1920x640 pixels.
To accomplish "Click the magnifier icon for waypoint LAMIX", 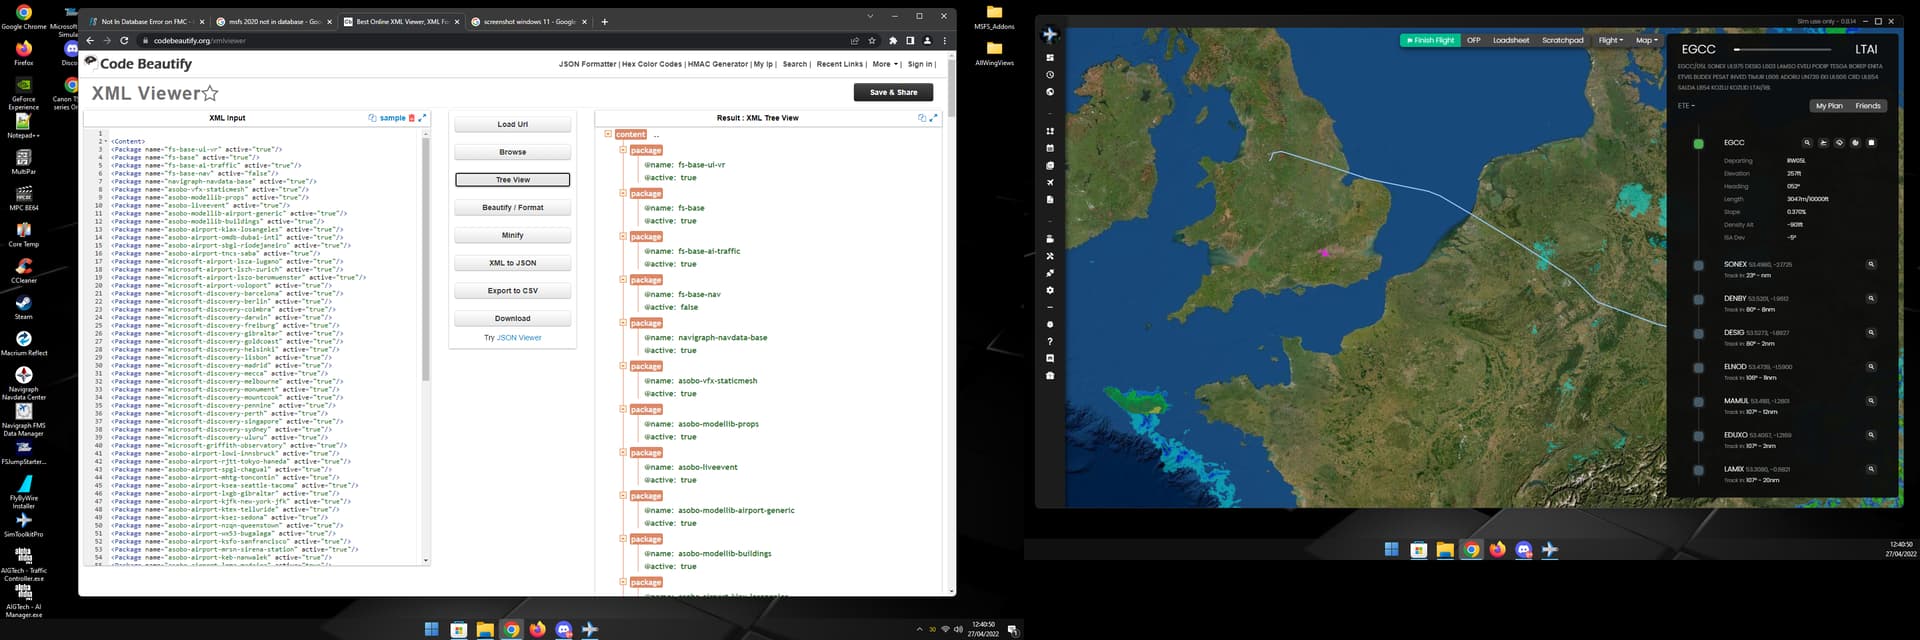I will click(x=1871, y=469).
